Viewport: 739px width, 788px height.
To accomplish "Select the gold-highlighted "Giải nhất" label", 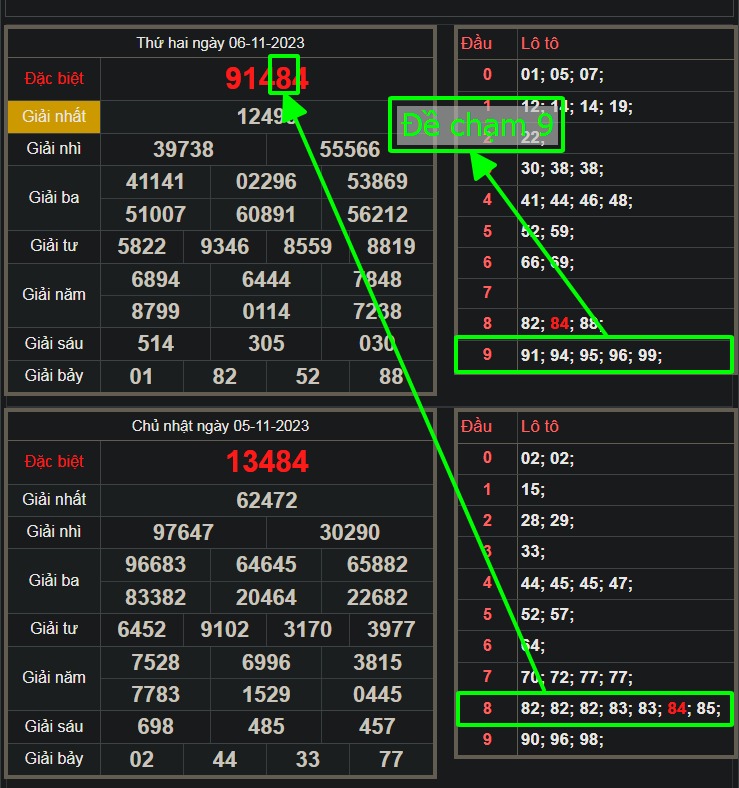I will coord(55,116).
